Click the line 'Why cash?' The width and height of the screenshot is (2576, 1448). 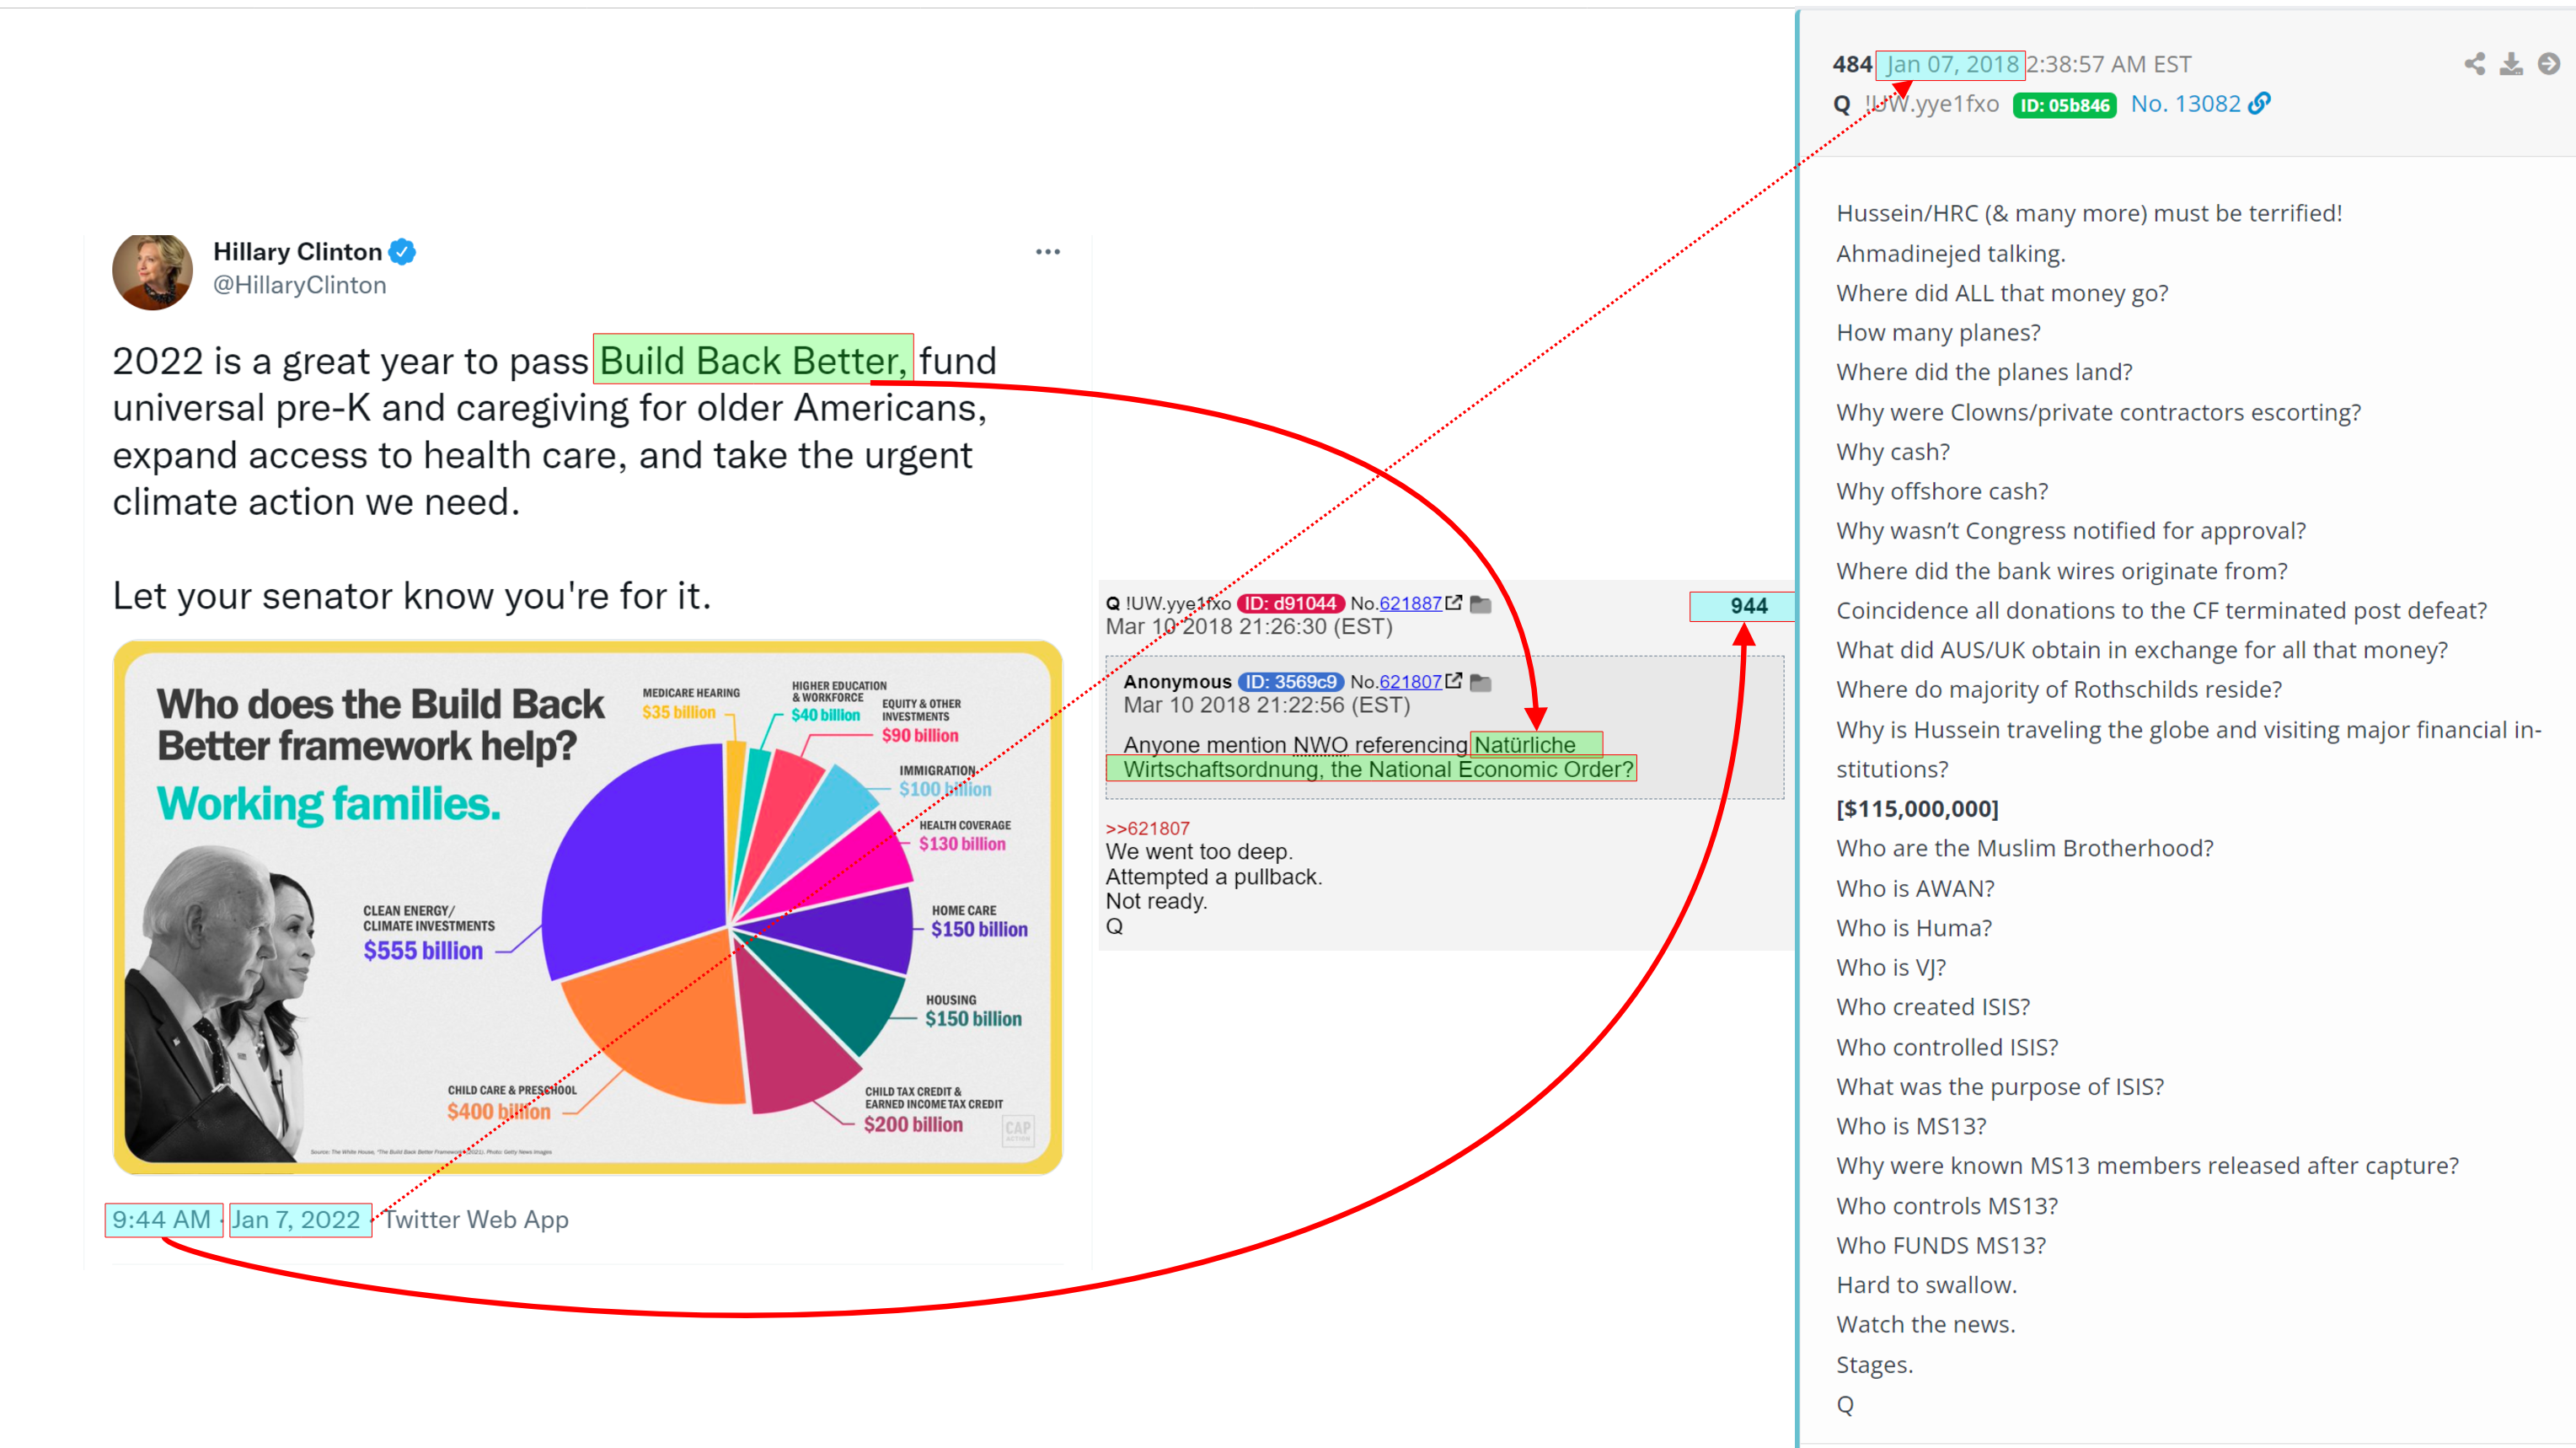click(1893, 452)
